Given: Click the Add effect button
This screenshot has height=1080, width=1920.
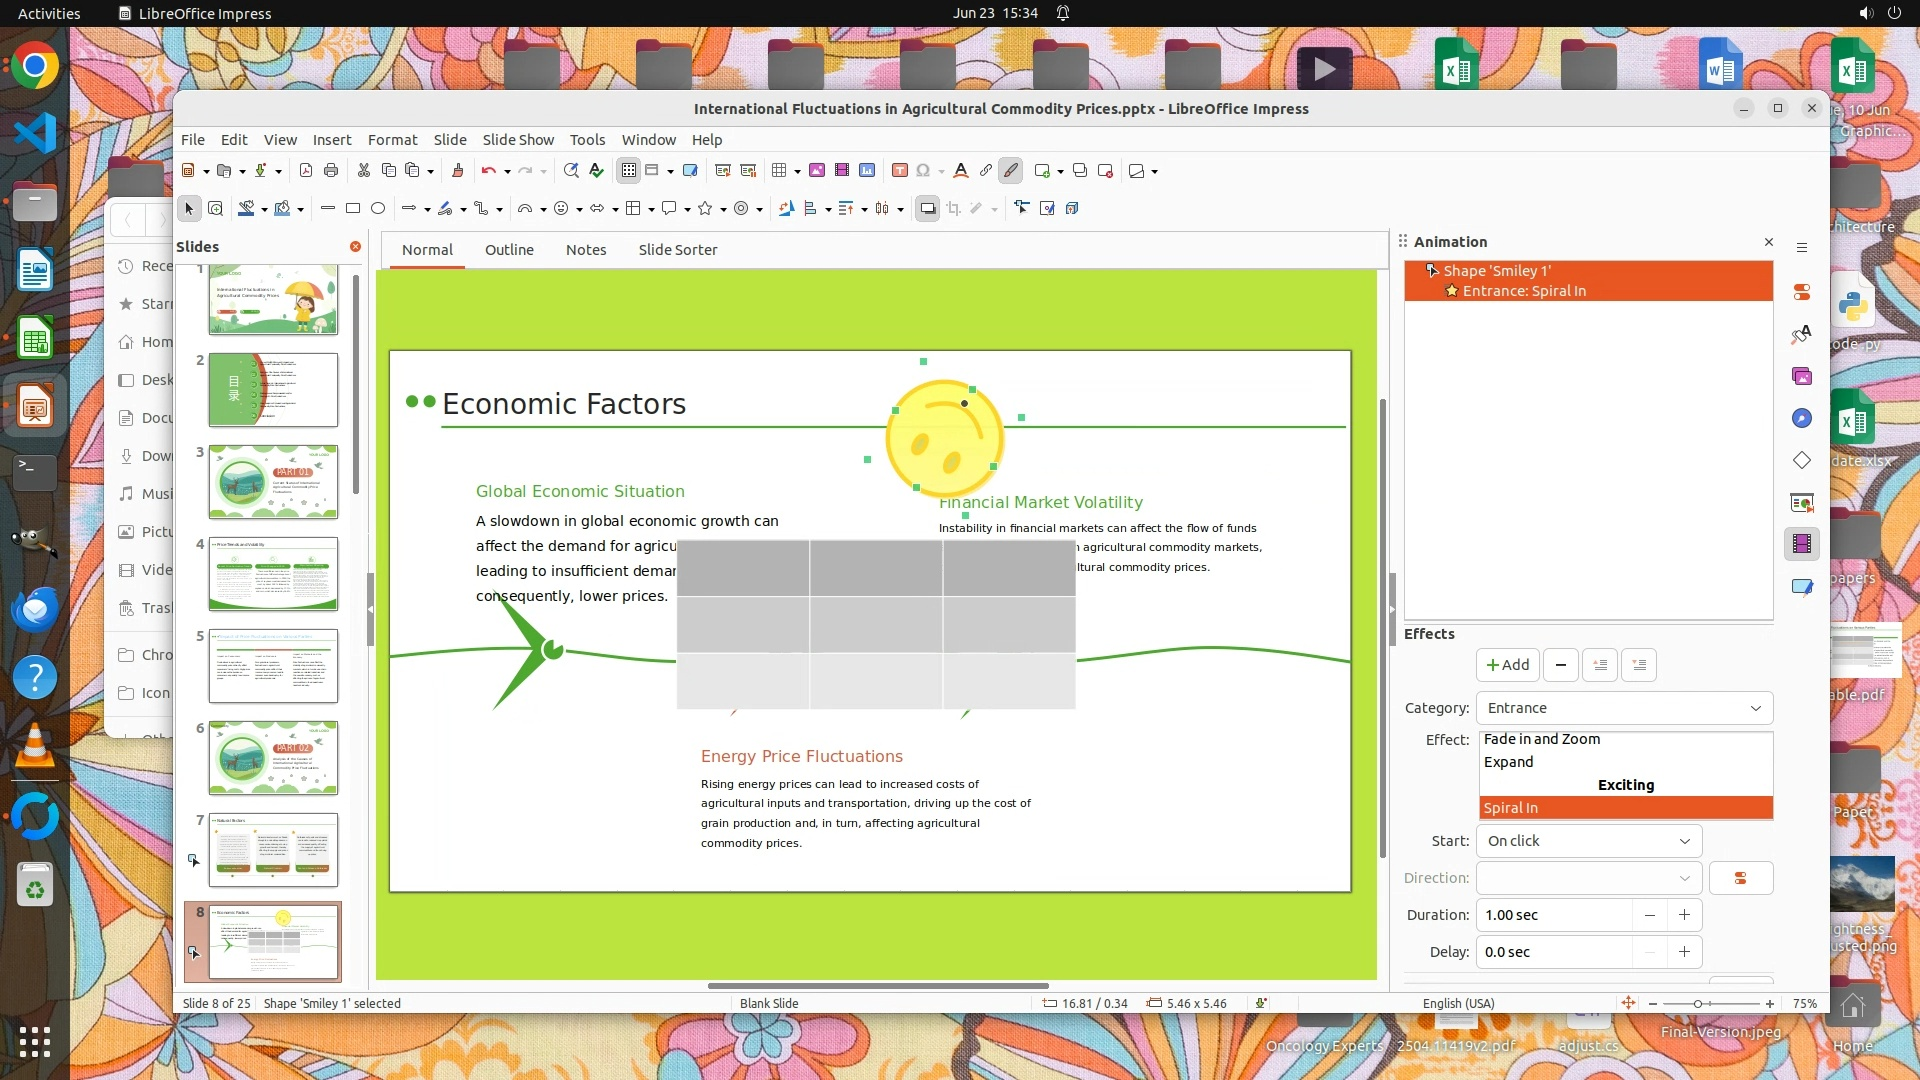Looking at the screenshot, I should click(1507, 665).
